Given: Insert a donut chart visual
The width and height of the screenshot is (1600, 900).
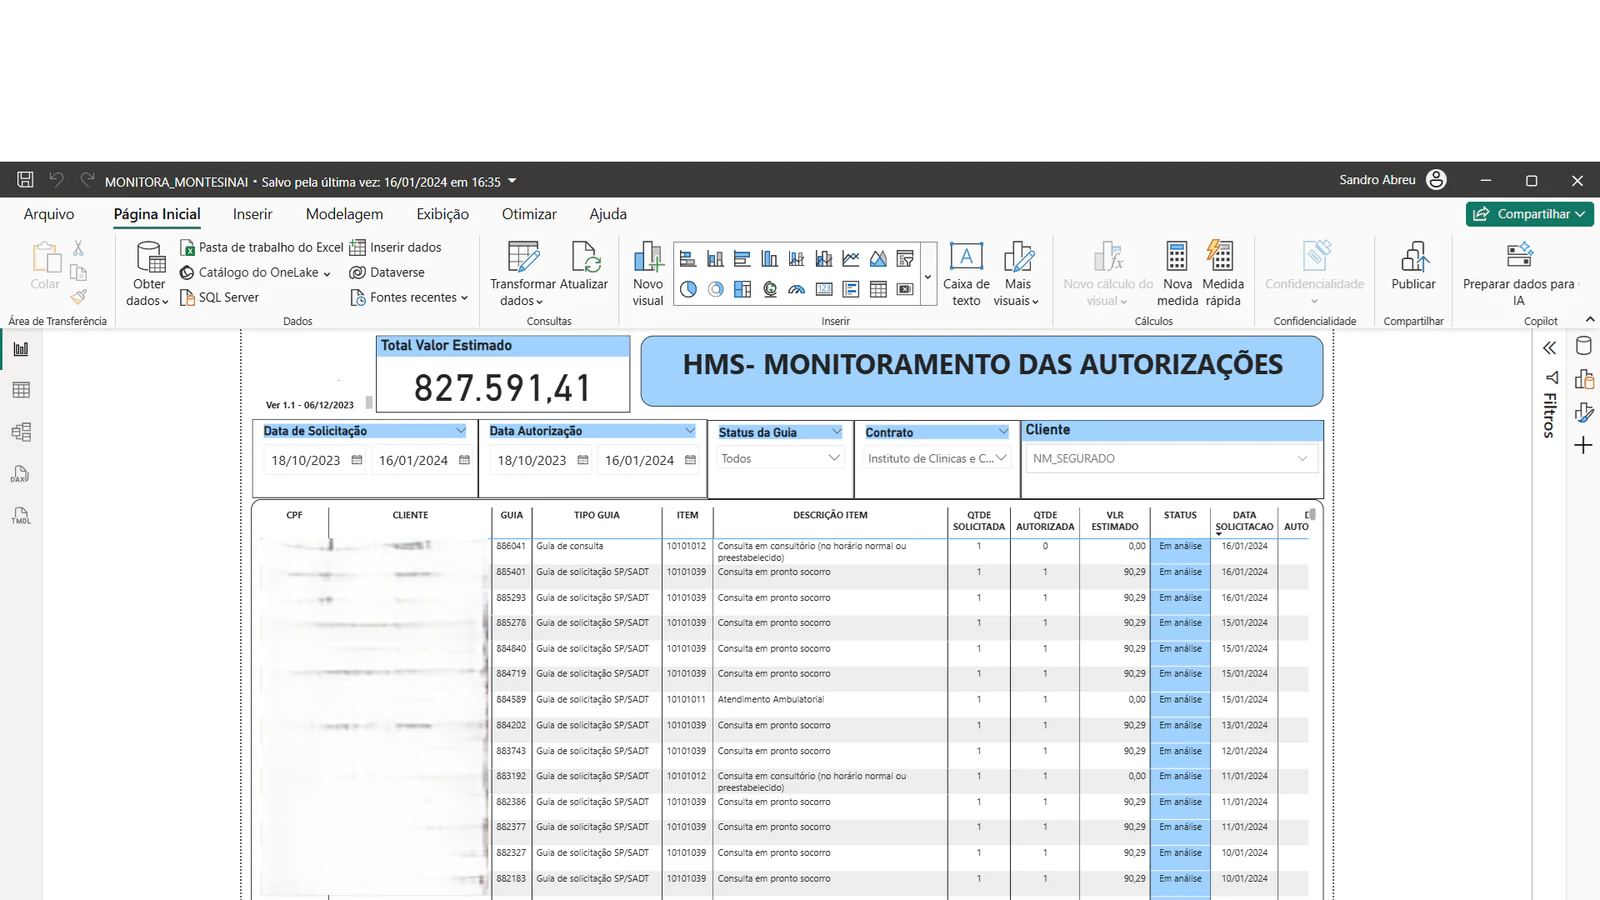Looking at the screenshot, I should click(x=715, y=289).
